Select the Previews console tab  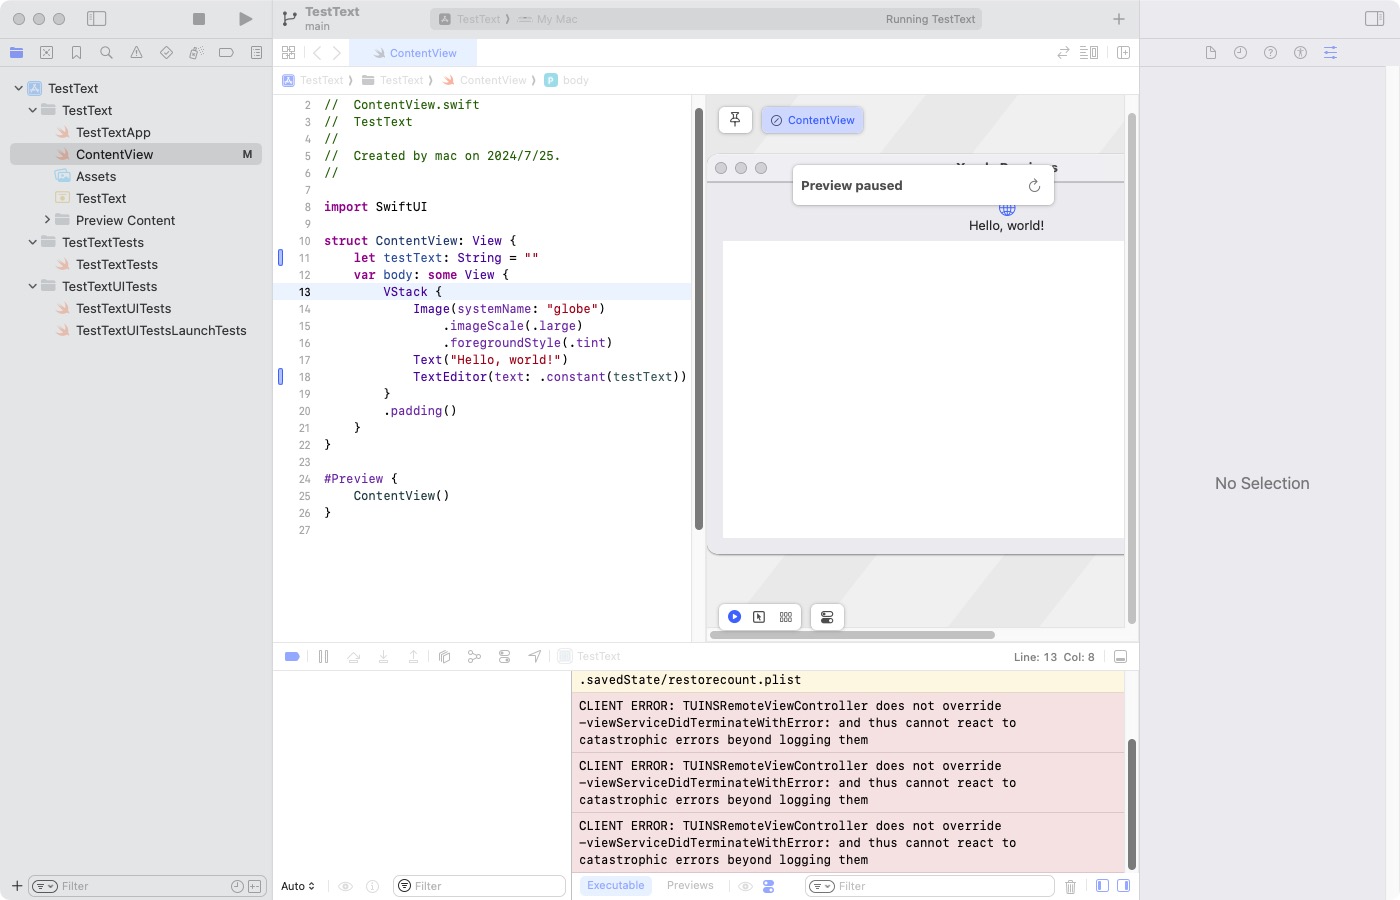[690, 885]
